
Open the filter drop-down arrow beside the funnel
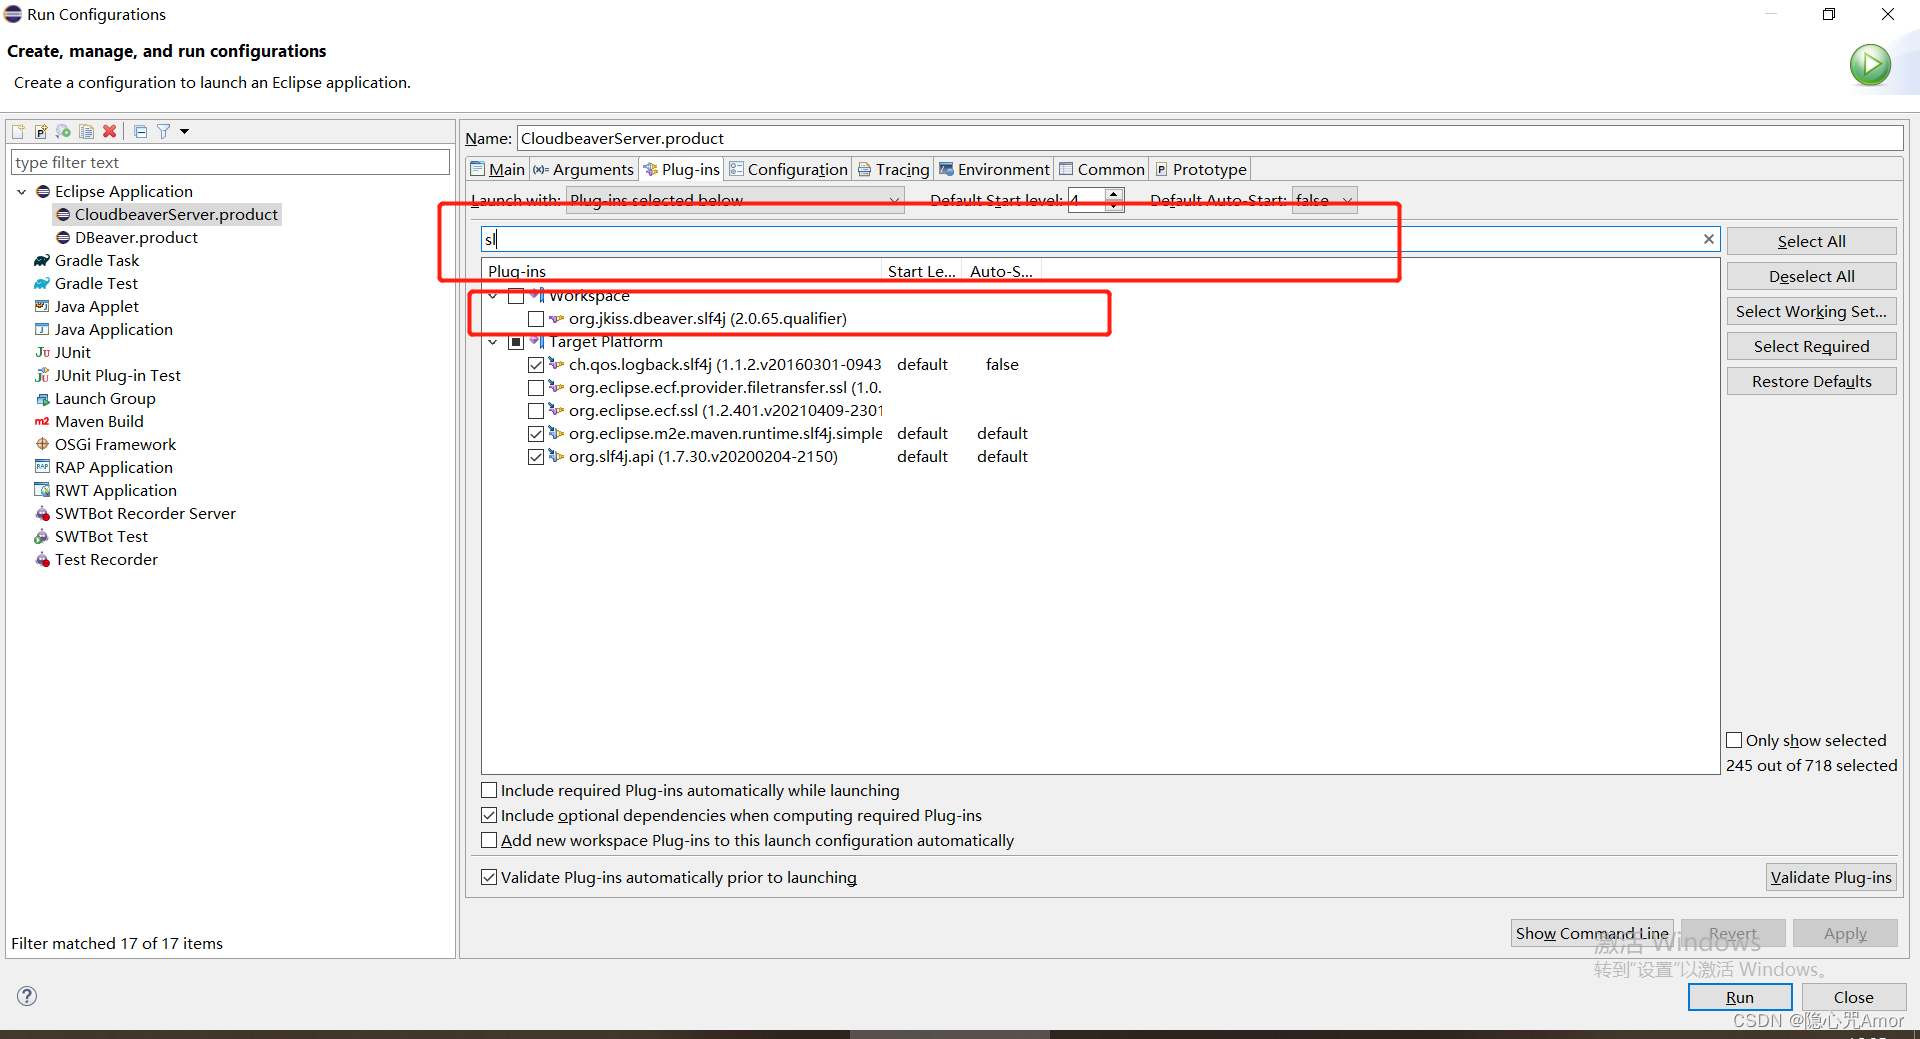[184, 131]
